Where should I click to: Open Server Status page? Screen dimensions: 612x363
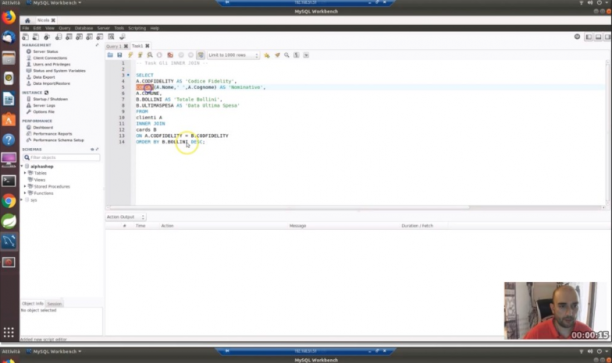click(45, 52)
